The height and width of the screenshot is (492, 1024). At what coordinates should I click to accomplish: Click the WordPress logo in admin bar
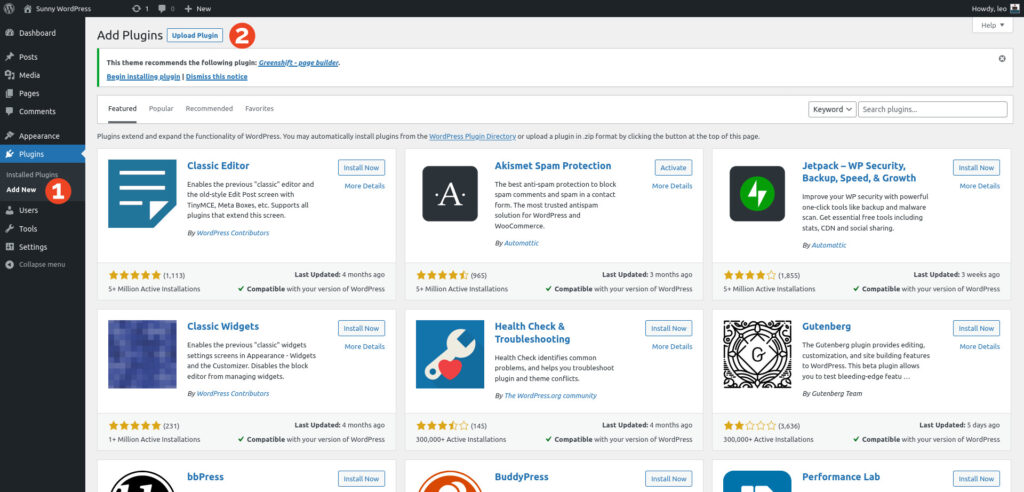(x=9, y=8)
